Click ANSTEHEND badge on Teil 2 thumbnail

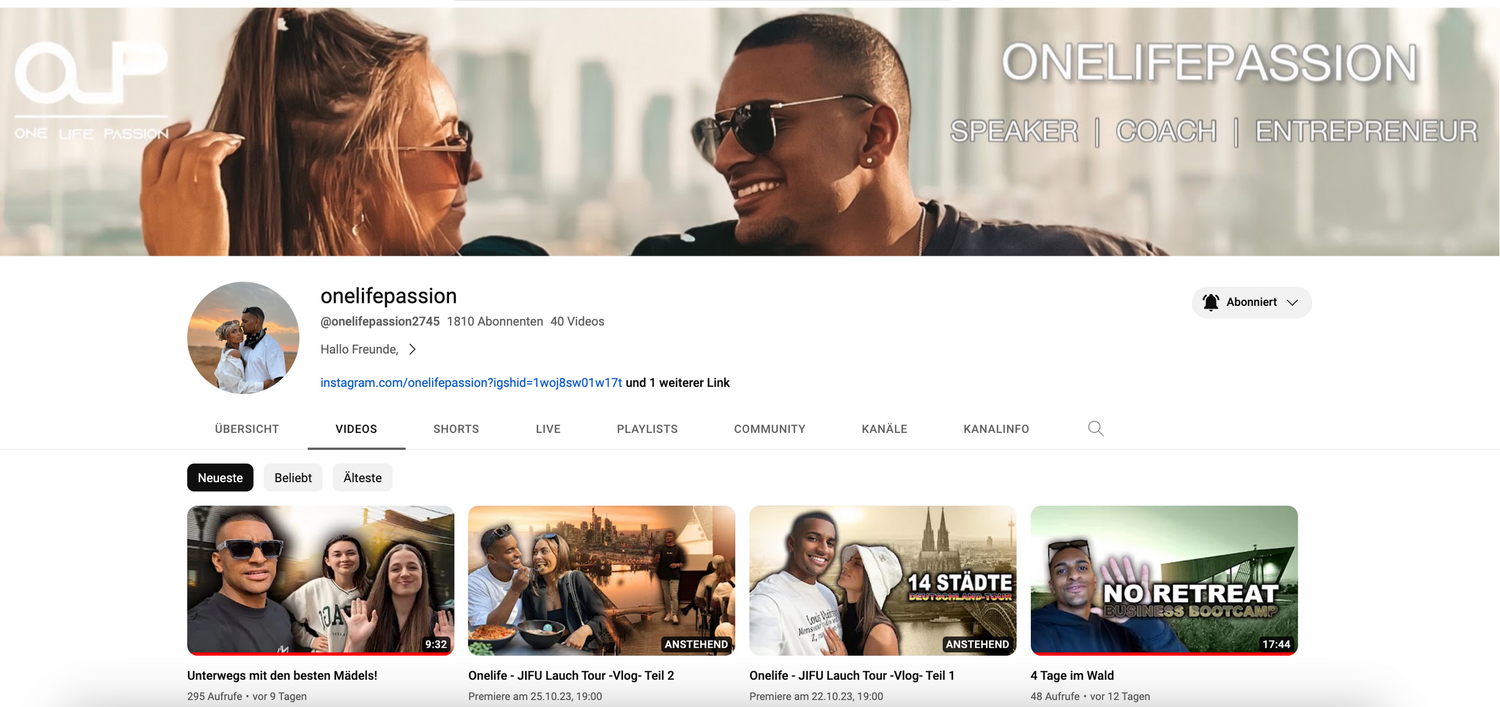point(697,645)
